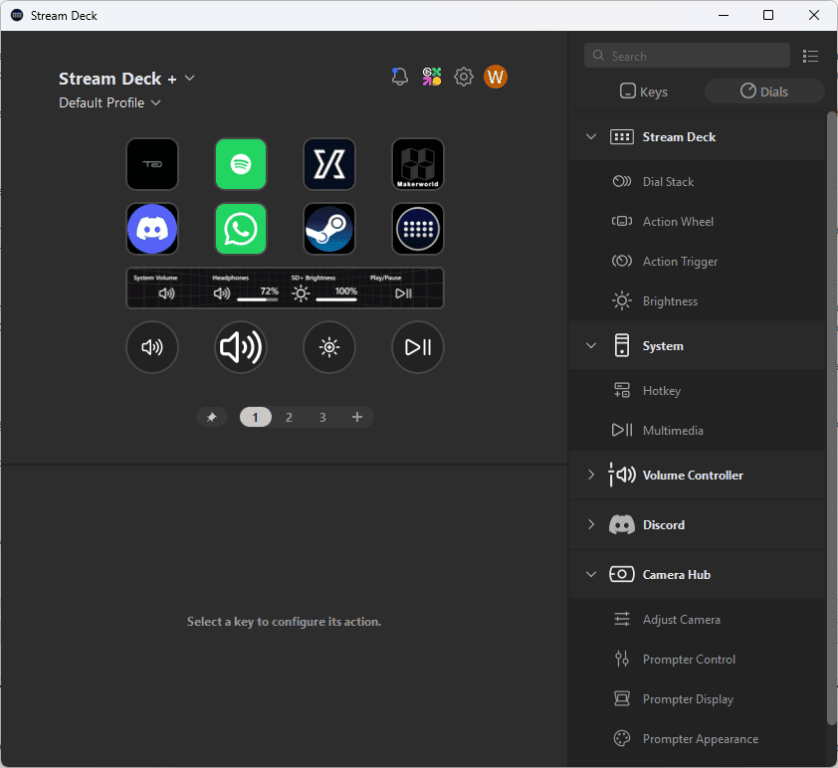Select the Steam key icon
The image size is (838, 768).
329,229
